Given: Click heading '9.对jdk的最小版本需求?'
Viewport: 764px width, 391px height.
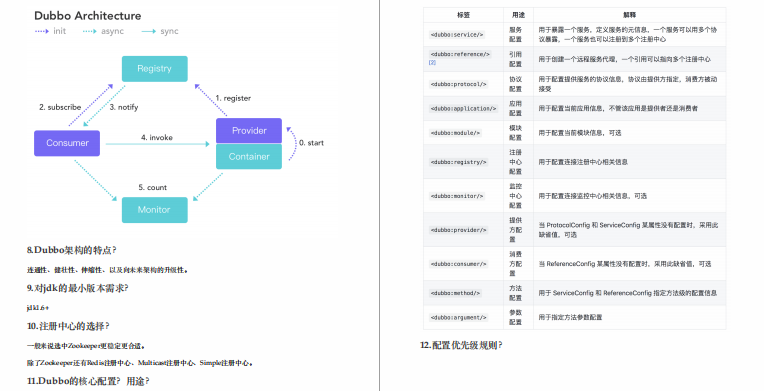Looking at the screenshot, I should [x=77, y=288].
